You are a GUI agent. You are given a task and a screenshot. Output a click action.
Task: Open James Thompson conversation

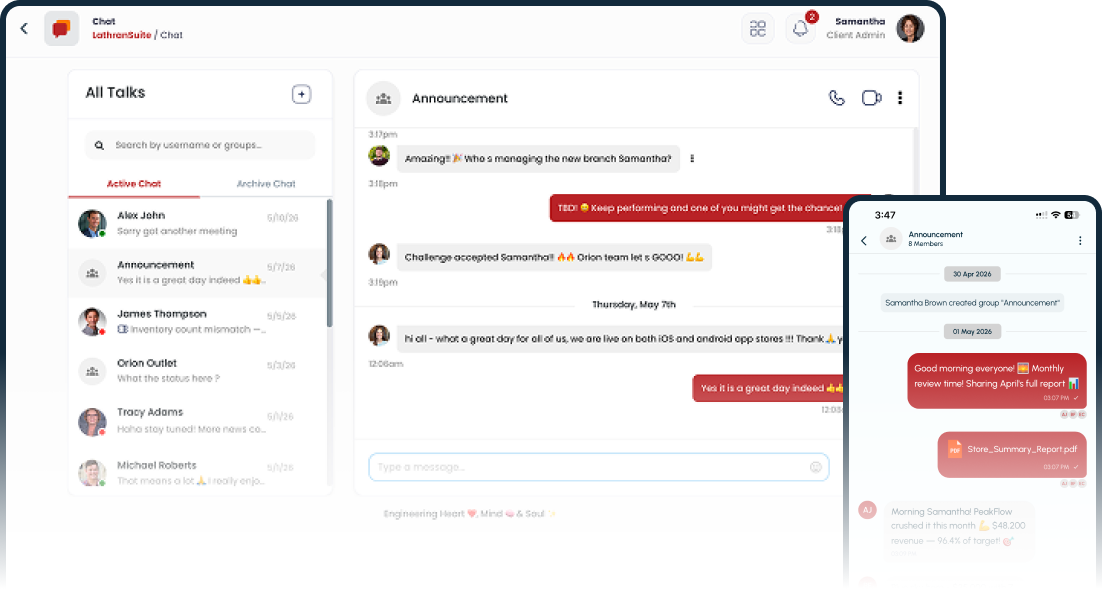pos(197,322)
